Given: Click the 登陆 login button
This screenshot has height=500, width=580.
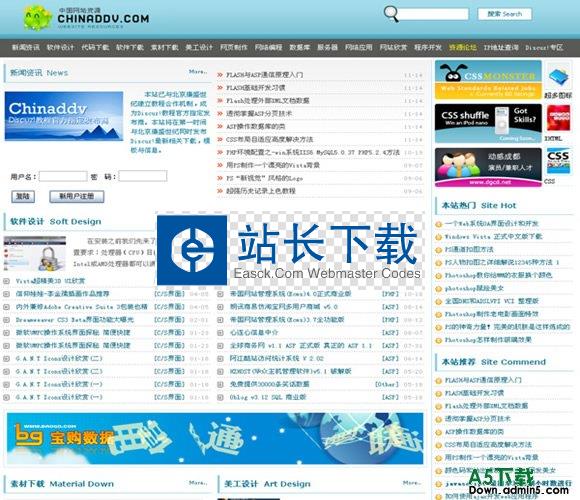Looking at the screenshot, I should tap(23, 196).
